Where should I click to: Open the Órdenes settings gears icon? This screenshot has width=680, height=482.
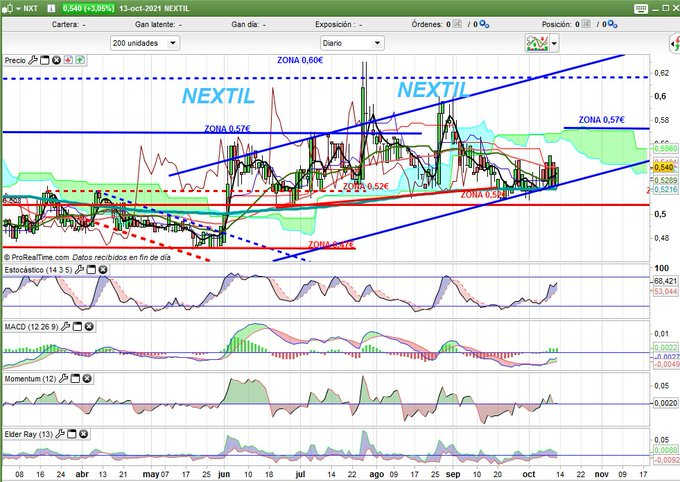pyautogui.click(x=484, y=25)
